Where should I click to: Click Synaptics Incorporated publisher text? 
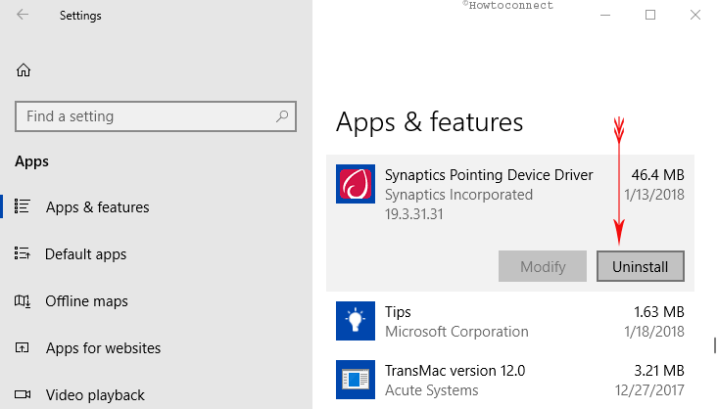tap(458, 195)
